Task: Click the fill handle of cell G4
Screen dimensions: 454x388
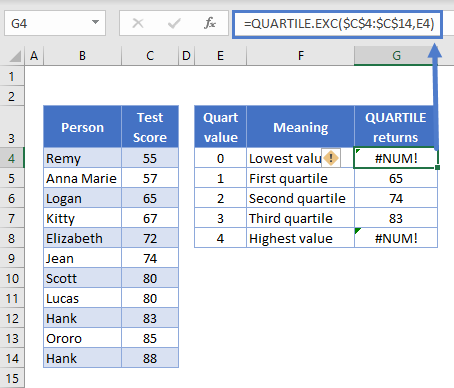Action: (x=438, y=167)
